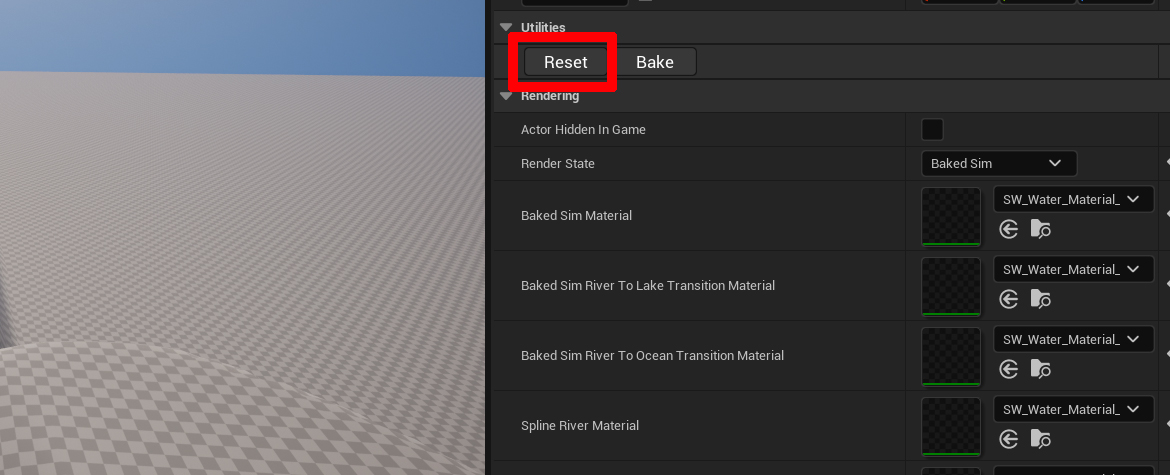Use selected asset for River To Lake Material

(x=1009, y=300)
